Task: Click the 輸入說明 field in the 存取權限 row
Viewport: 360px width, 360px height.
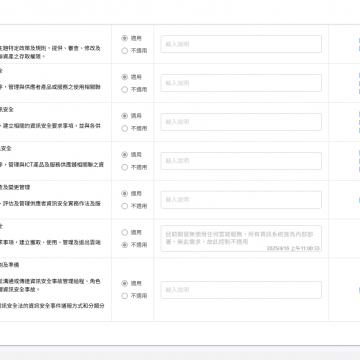Action: (x=241, y=44)
